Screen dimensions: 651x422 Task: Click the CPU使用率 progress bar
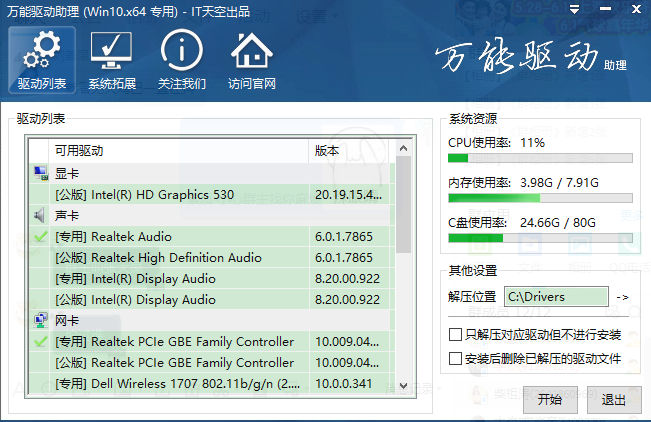tap(540, 158)
